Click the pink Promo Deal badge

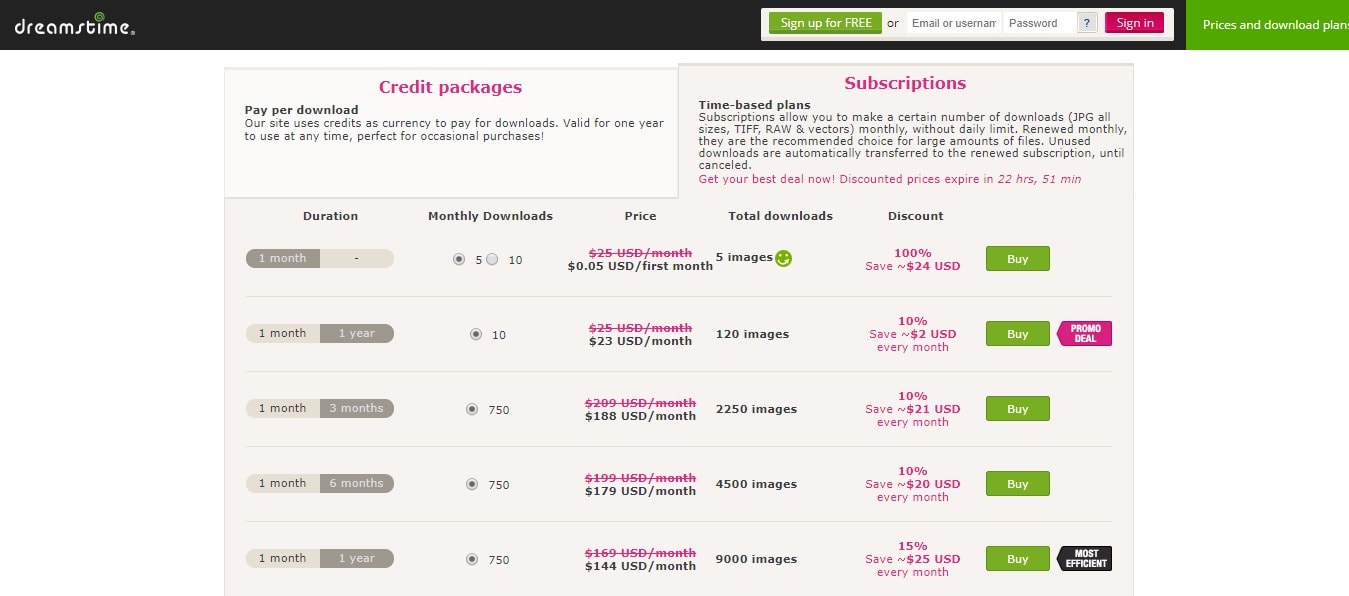pos(1084,333)
